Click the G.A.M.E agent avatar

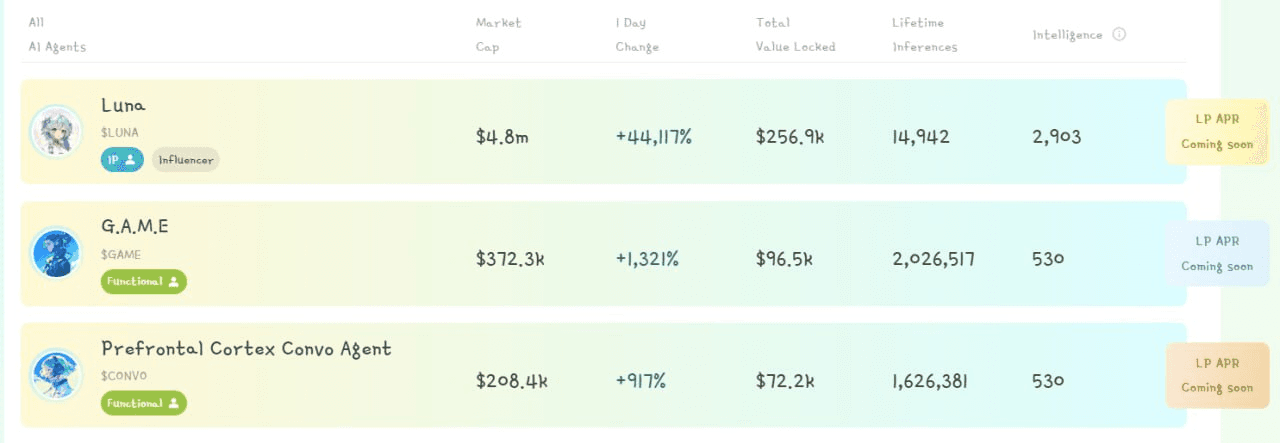pyautogui.click(x=56, y=253)
